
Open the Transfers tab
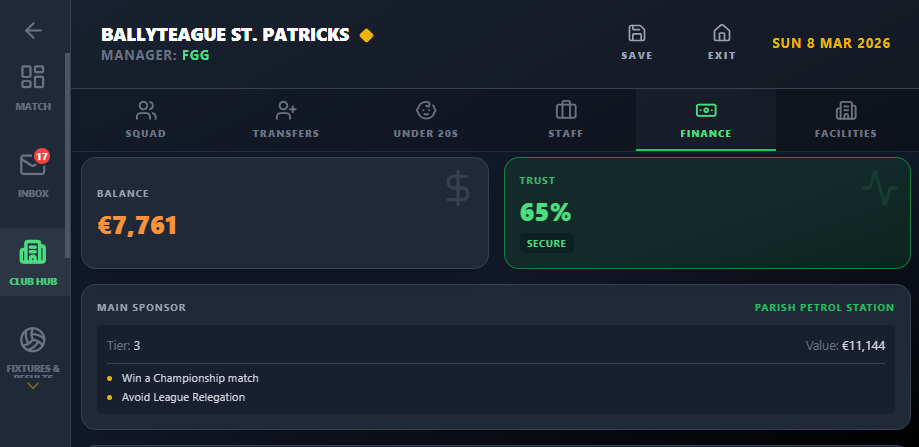point(286,119)
